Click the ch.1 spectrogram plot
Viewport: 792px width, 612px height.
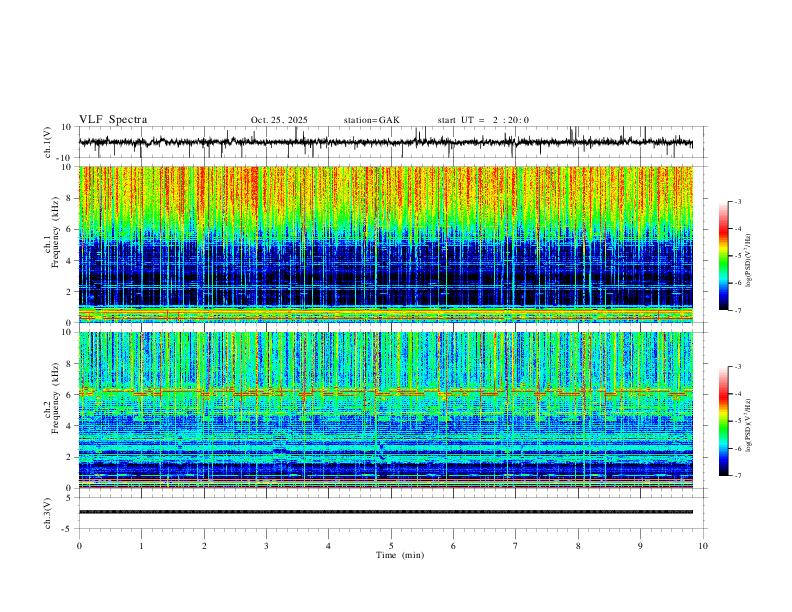point(385,244)
